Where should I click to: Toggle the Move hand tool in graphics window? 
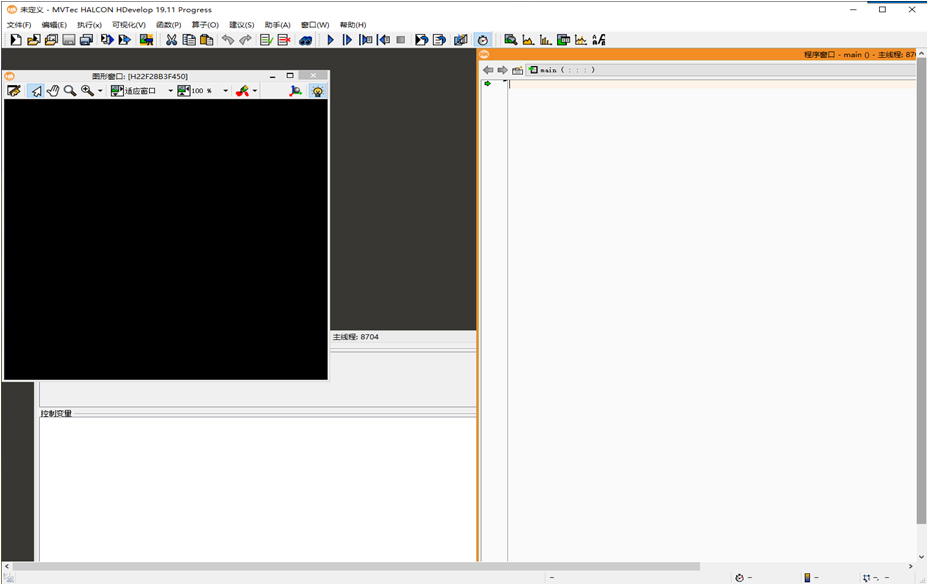click(x=53, y=91)
